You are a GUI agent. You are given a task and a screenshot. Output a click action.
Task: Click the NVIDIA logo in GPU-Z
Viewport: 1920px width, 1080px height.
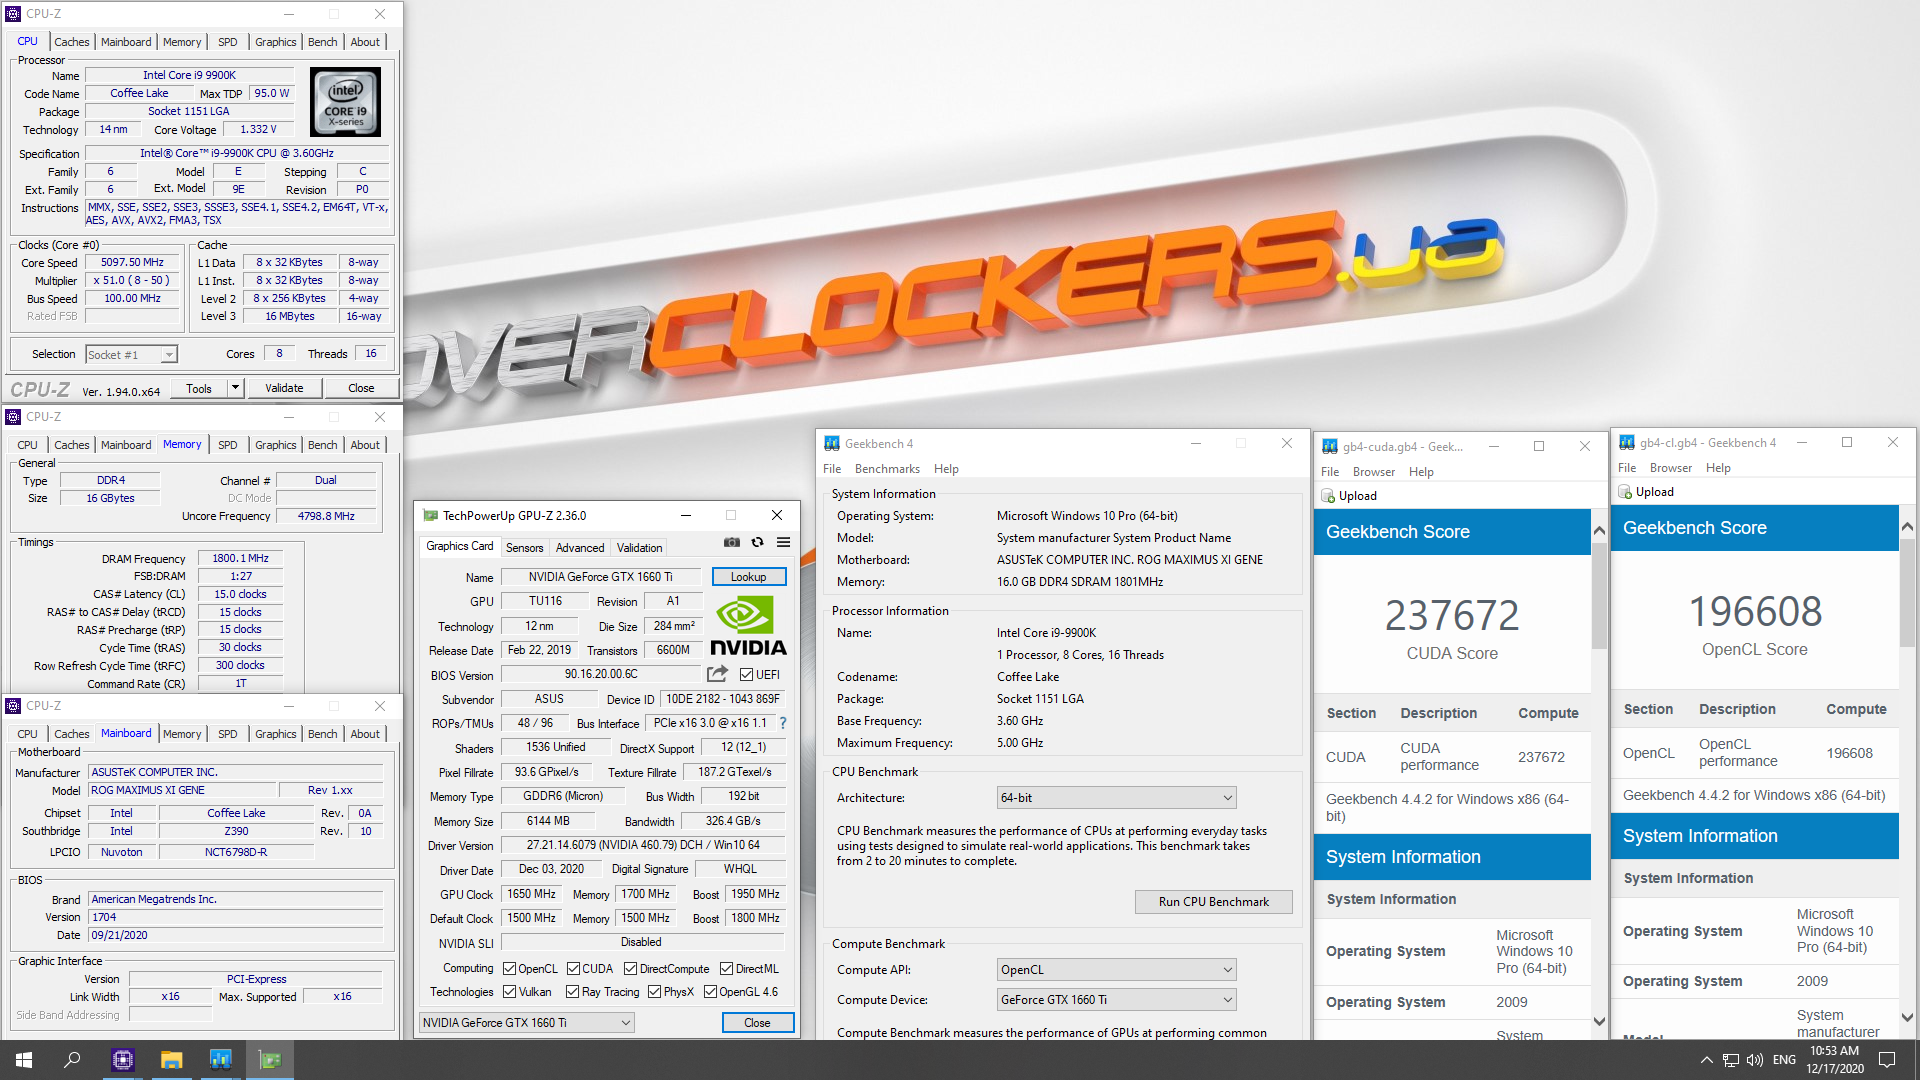[748, 626]
